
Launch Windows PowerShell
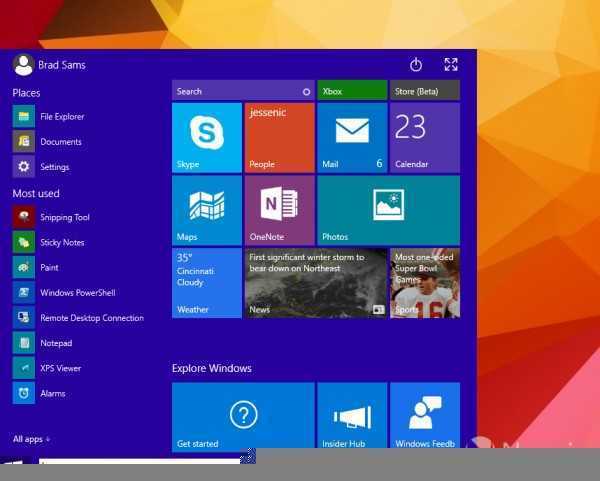[64, 293]
